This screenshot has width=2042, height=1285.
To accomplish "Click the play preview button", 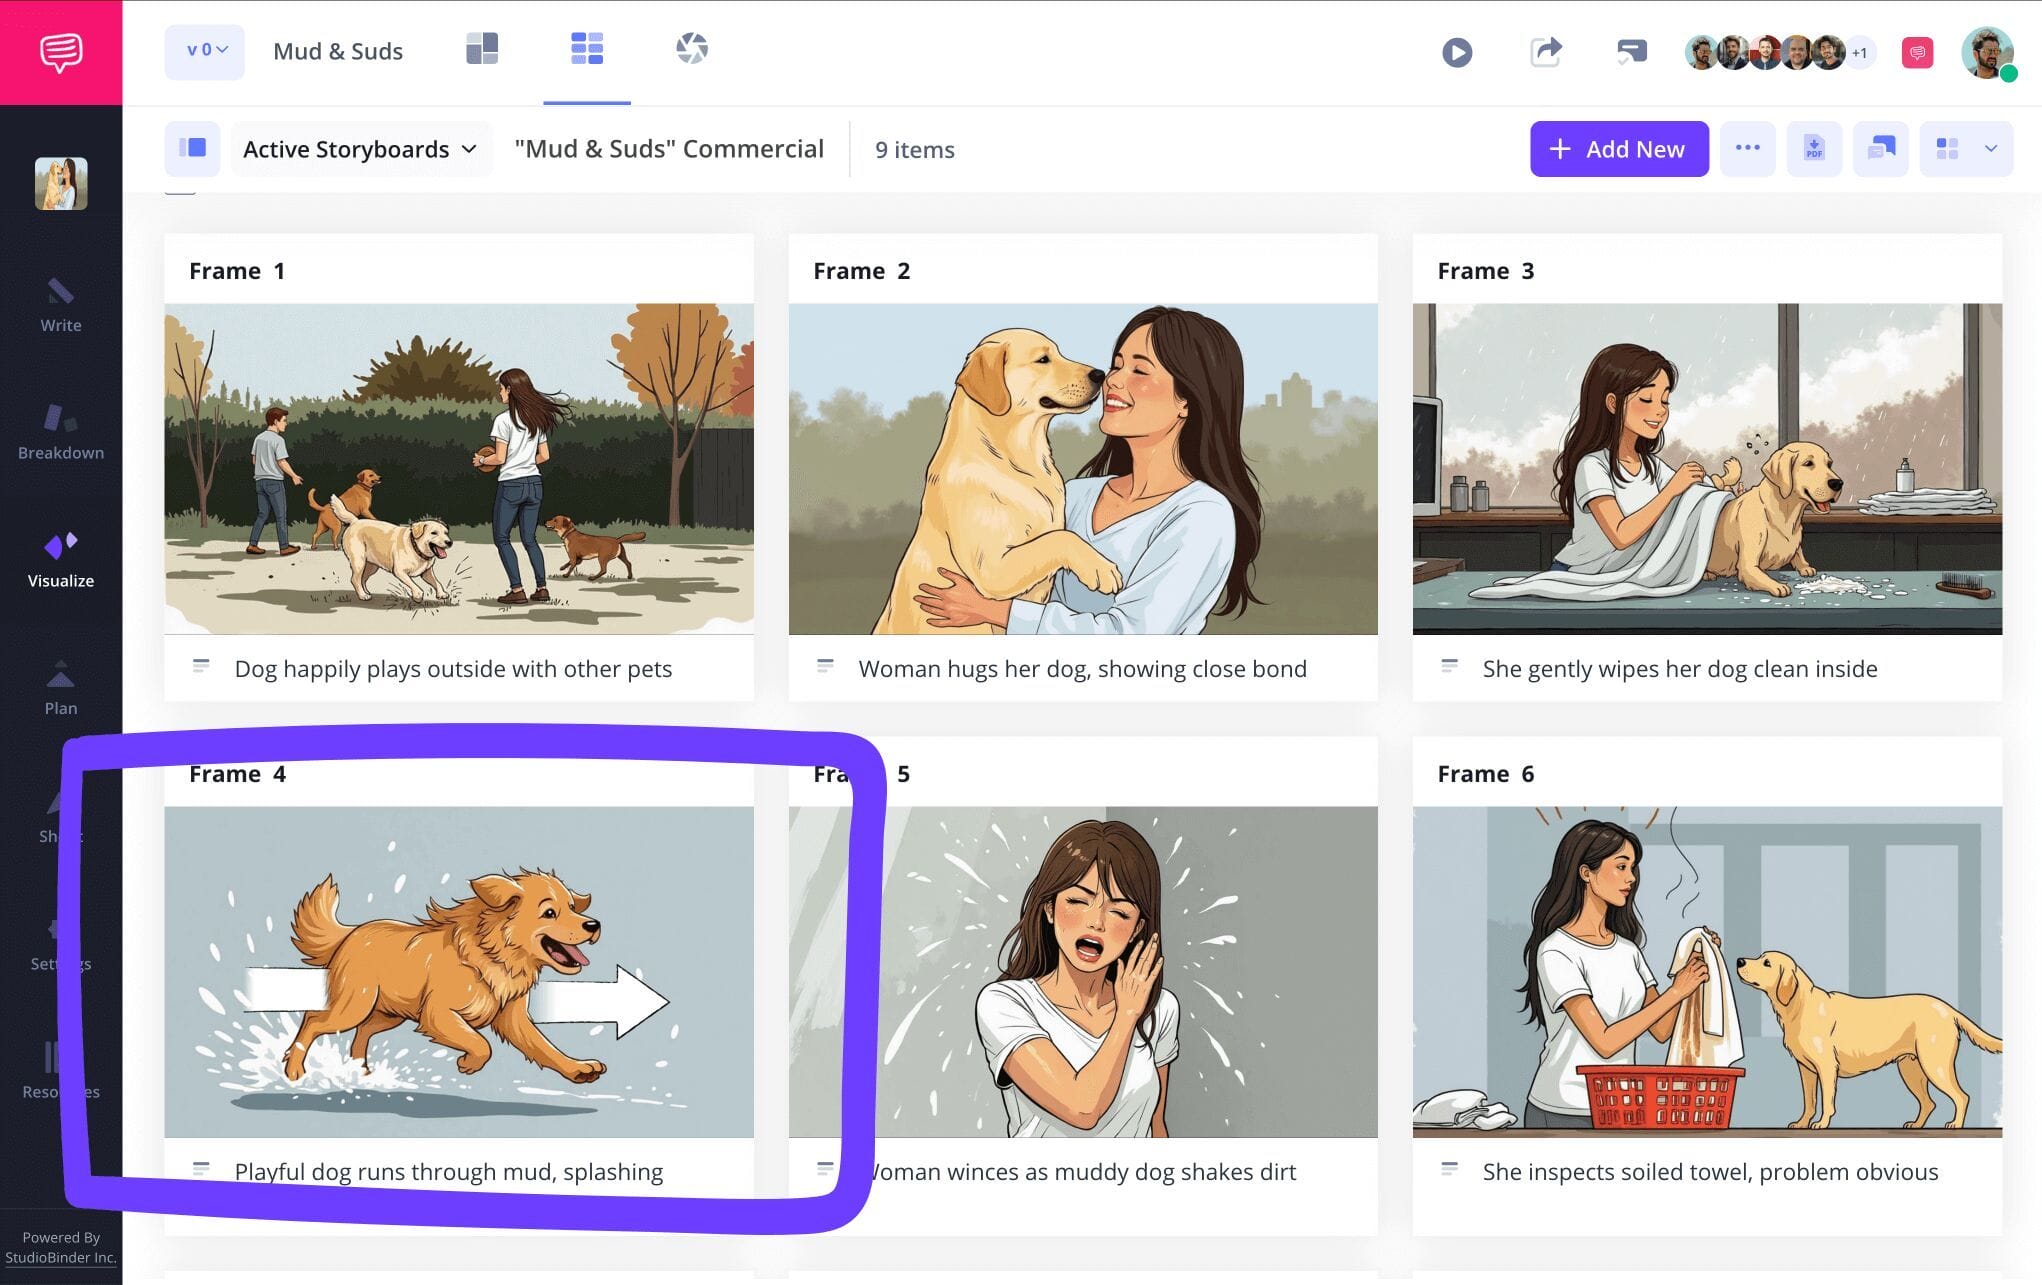I will (x=1456, y=52).
